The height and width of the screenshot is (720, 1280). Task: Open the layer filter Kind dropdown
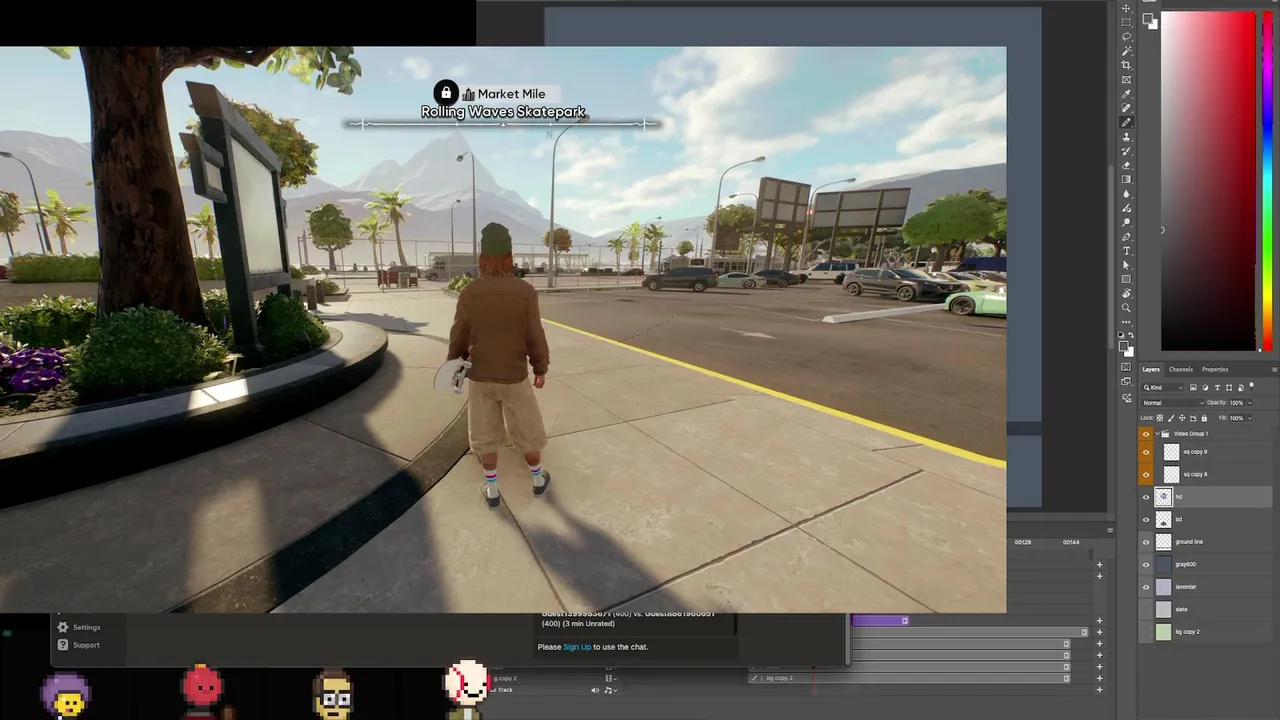click(1163, 388)
